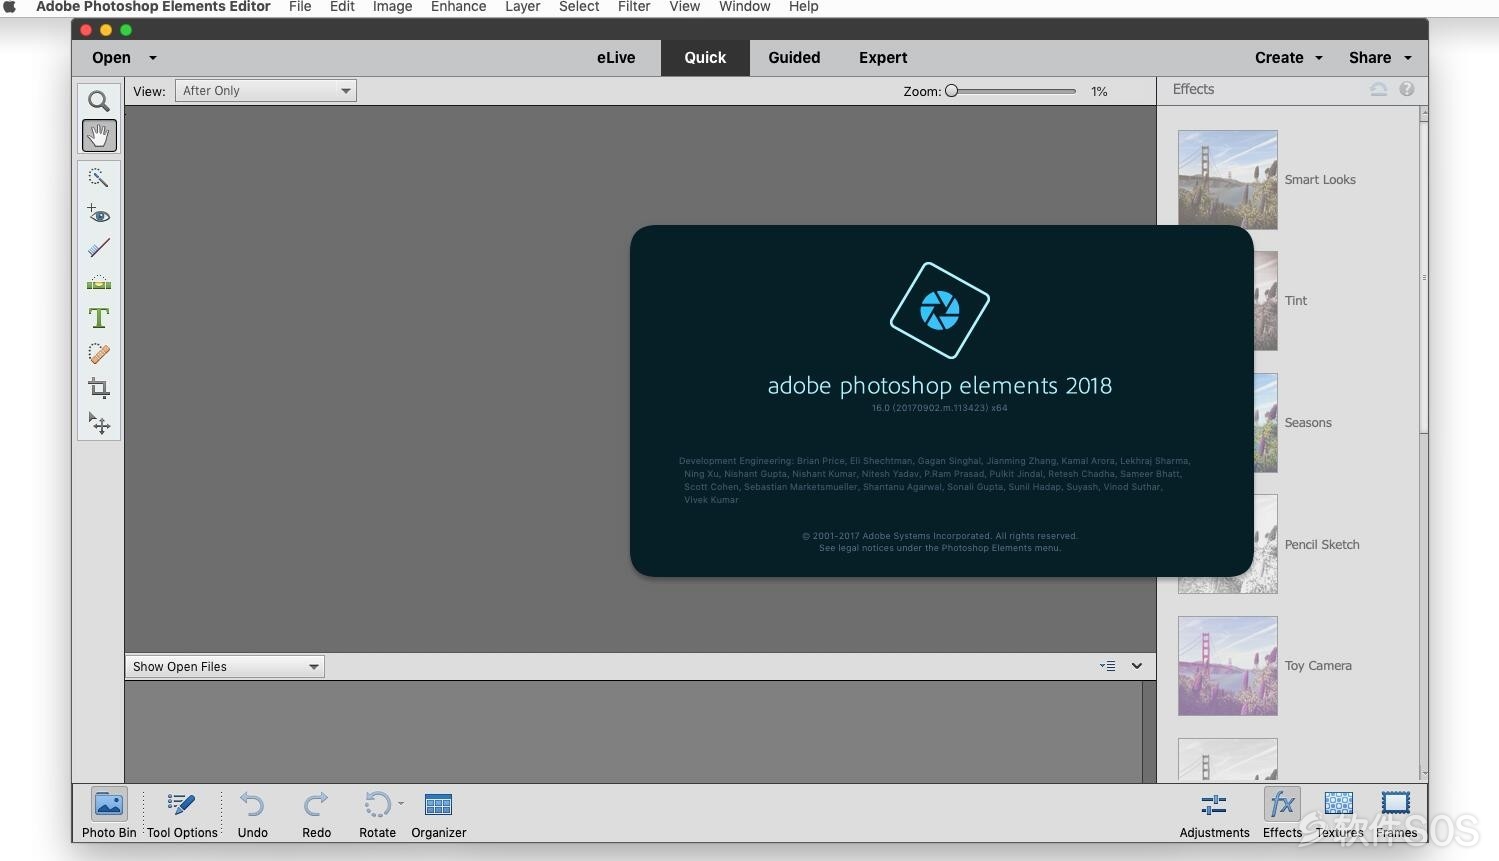Screen dimensions: 1499x861
Task: Open the Select menu
Action: tap(579, 7)
